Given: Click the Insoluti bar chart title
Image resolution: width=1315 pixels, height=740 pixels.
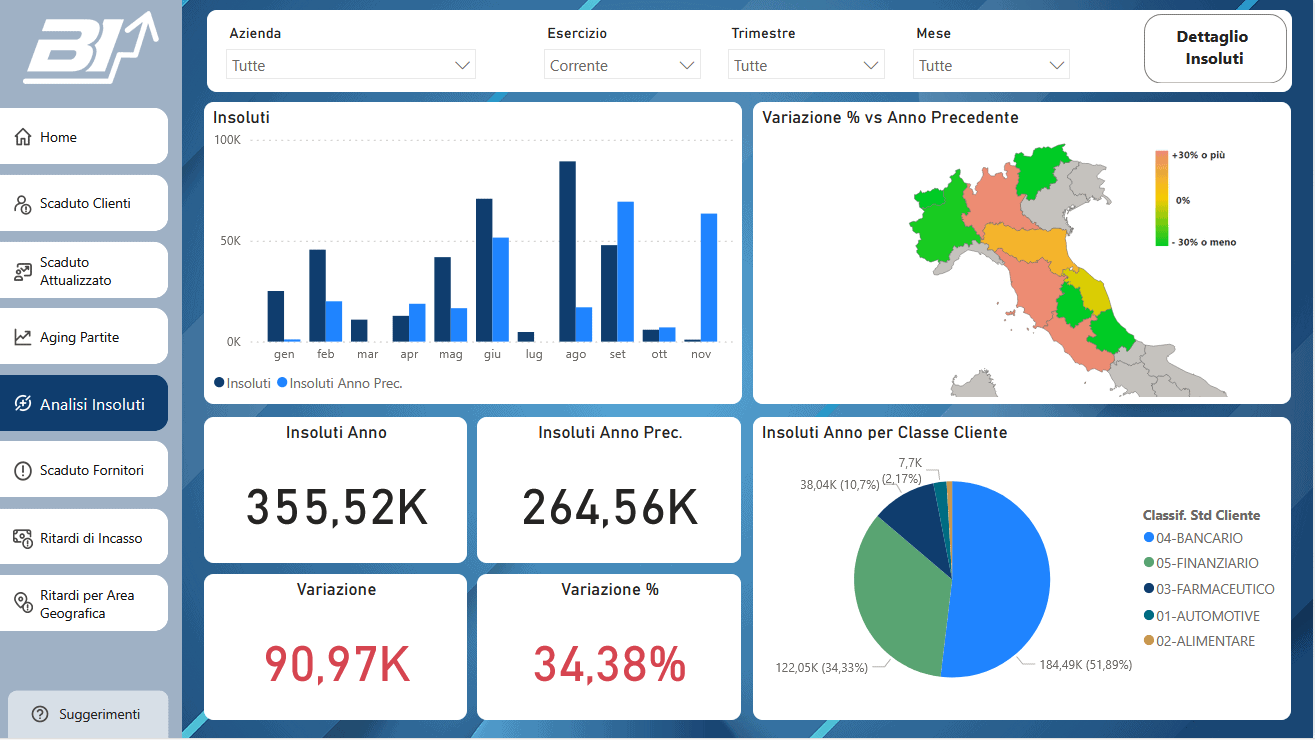Looking at the screenshot, I should coord(241,118).
